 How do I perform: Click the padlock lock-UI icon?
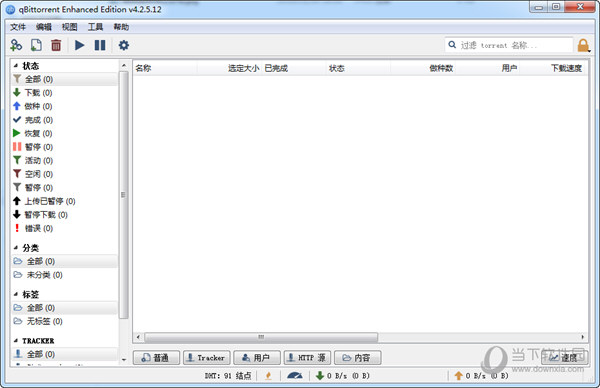(x=583, y=45)
